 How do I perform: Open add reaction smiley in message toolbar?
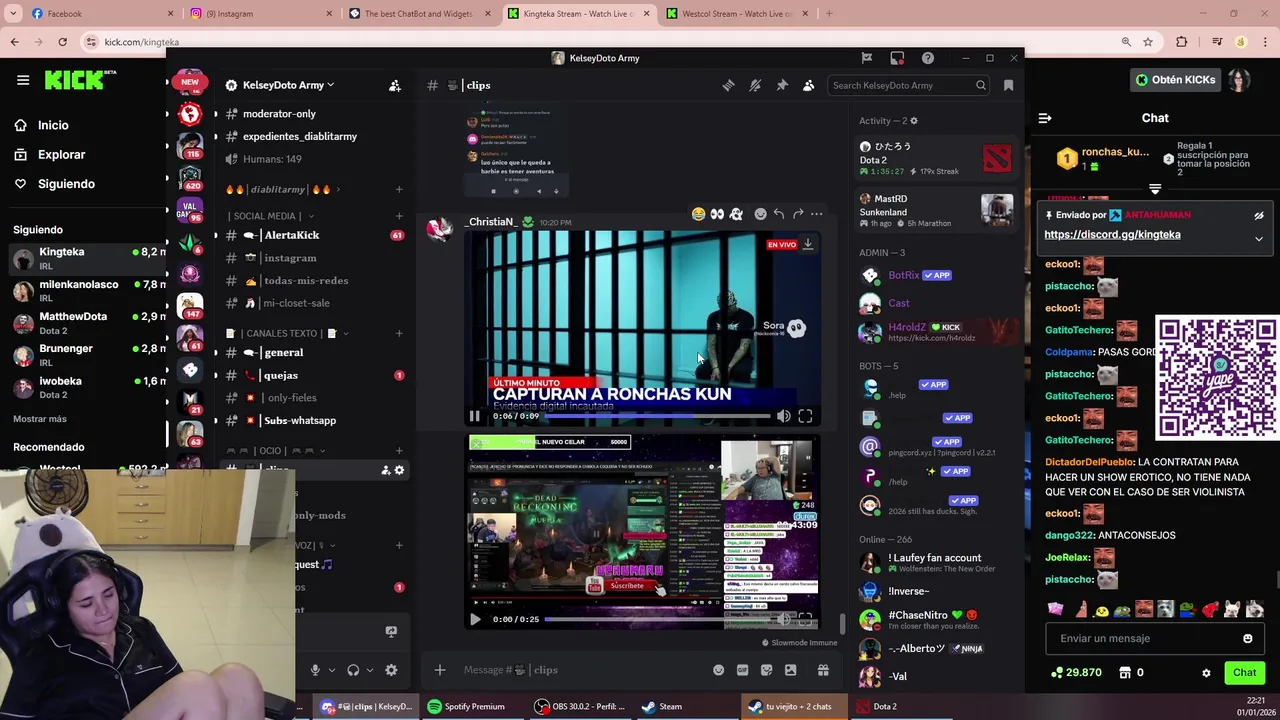coord(760,214)
